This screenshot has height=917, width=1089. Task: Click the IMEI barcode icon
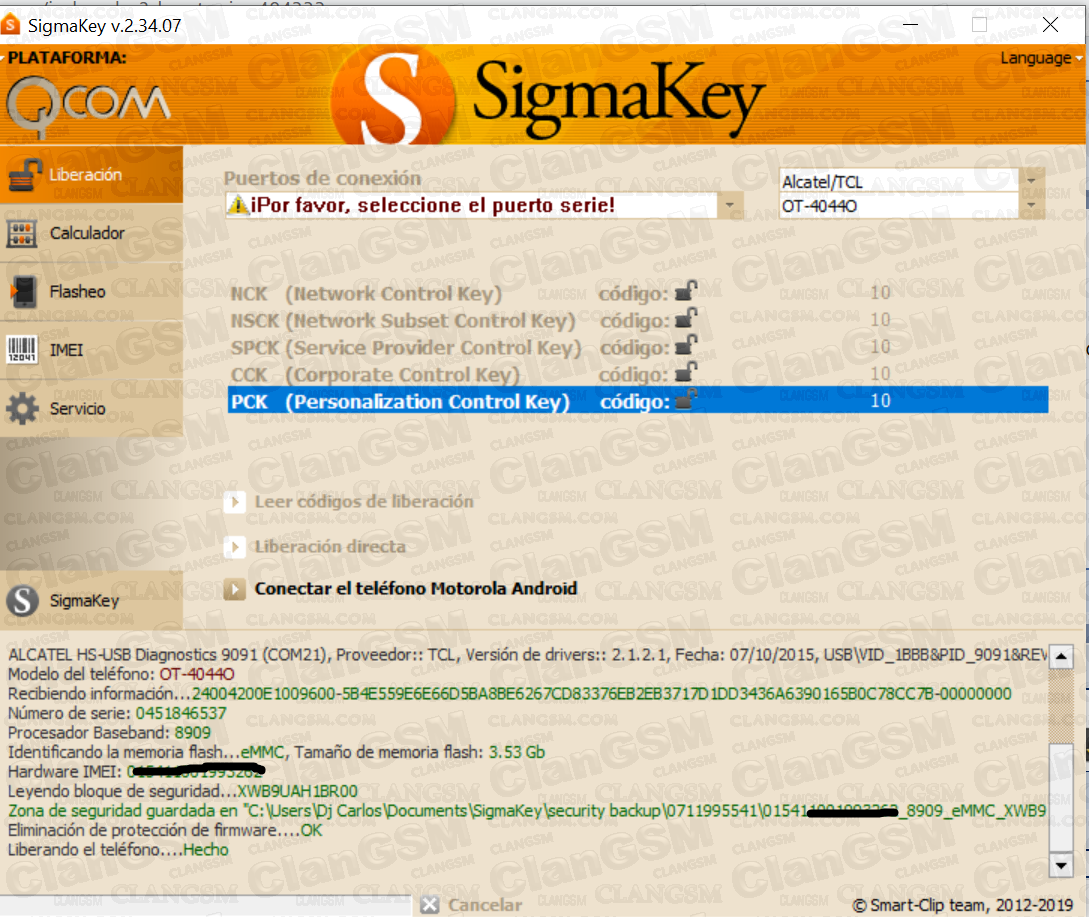click(x=22, y=349)
